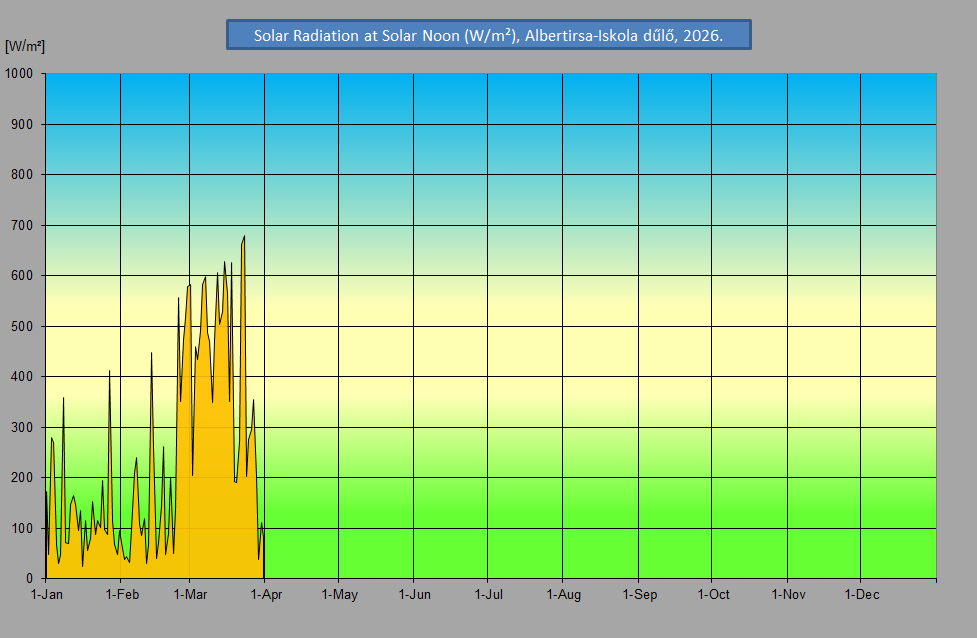
Task: Select the 1-Dec x-axis date label
Action: coord(861,595)
